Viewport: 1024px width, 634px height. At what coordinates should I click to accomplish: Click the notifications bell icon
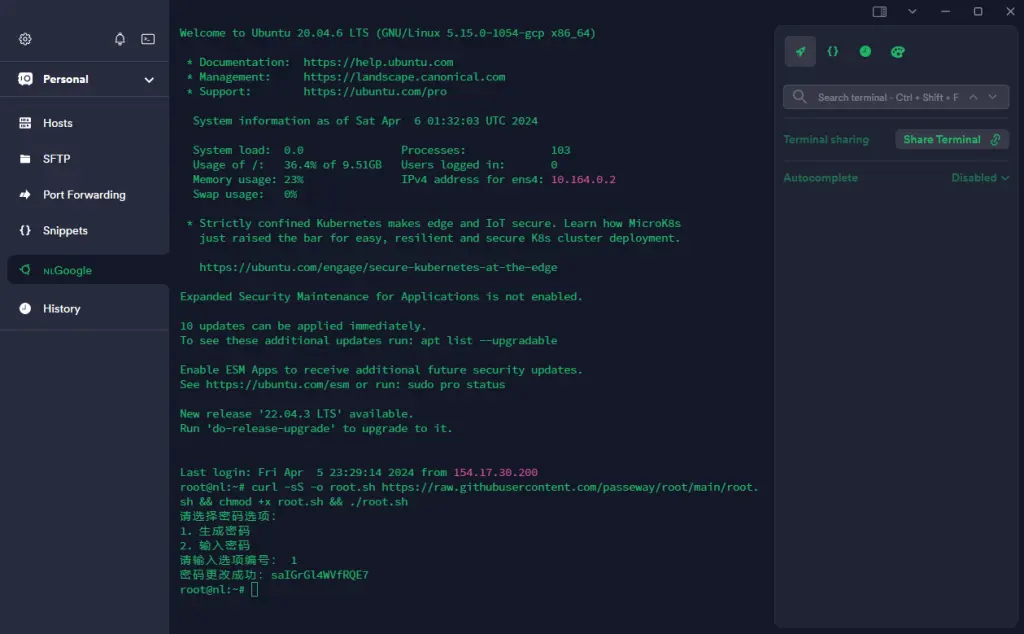(120, 39)
